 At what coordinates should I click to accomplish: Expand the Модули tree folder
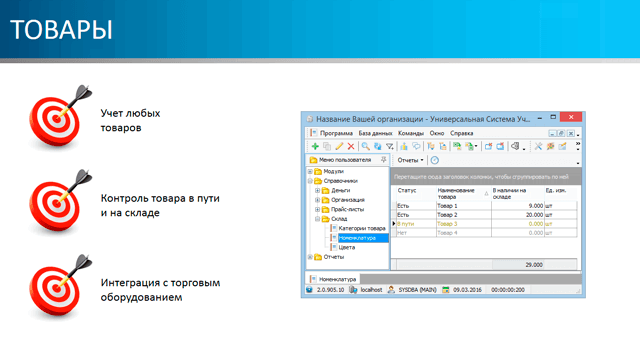point(310,171)
